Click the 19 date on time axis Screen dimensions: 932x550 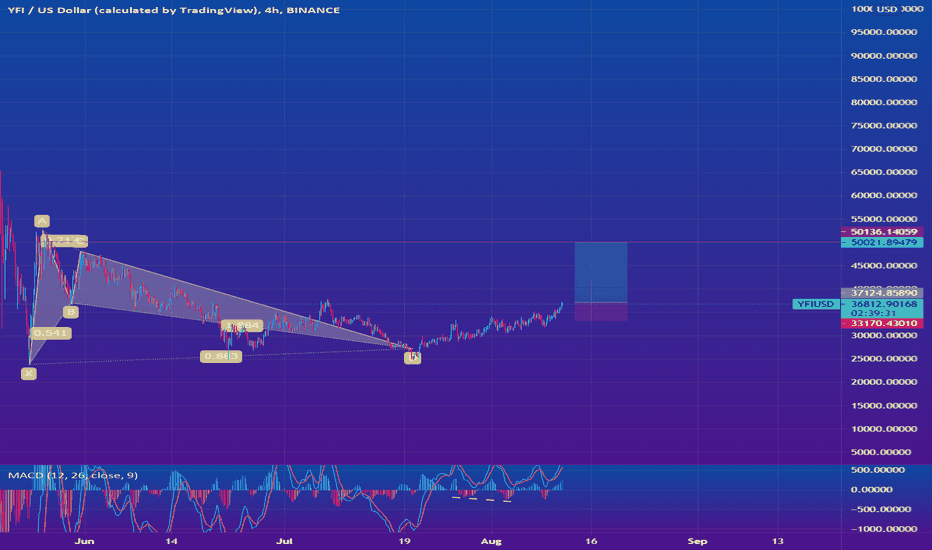tap(404, 541)
